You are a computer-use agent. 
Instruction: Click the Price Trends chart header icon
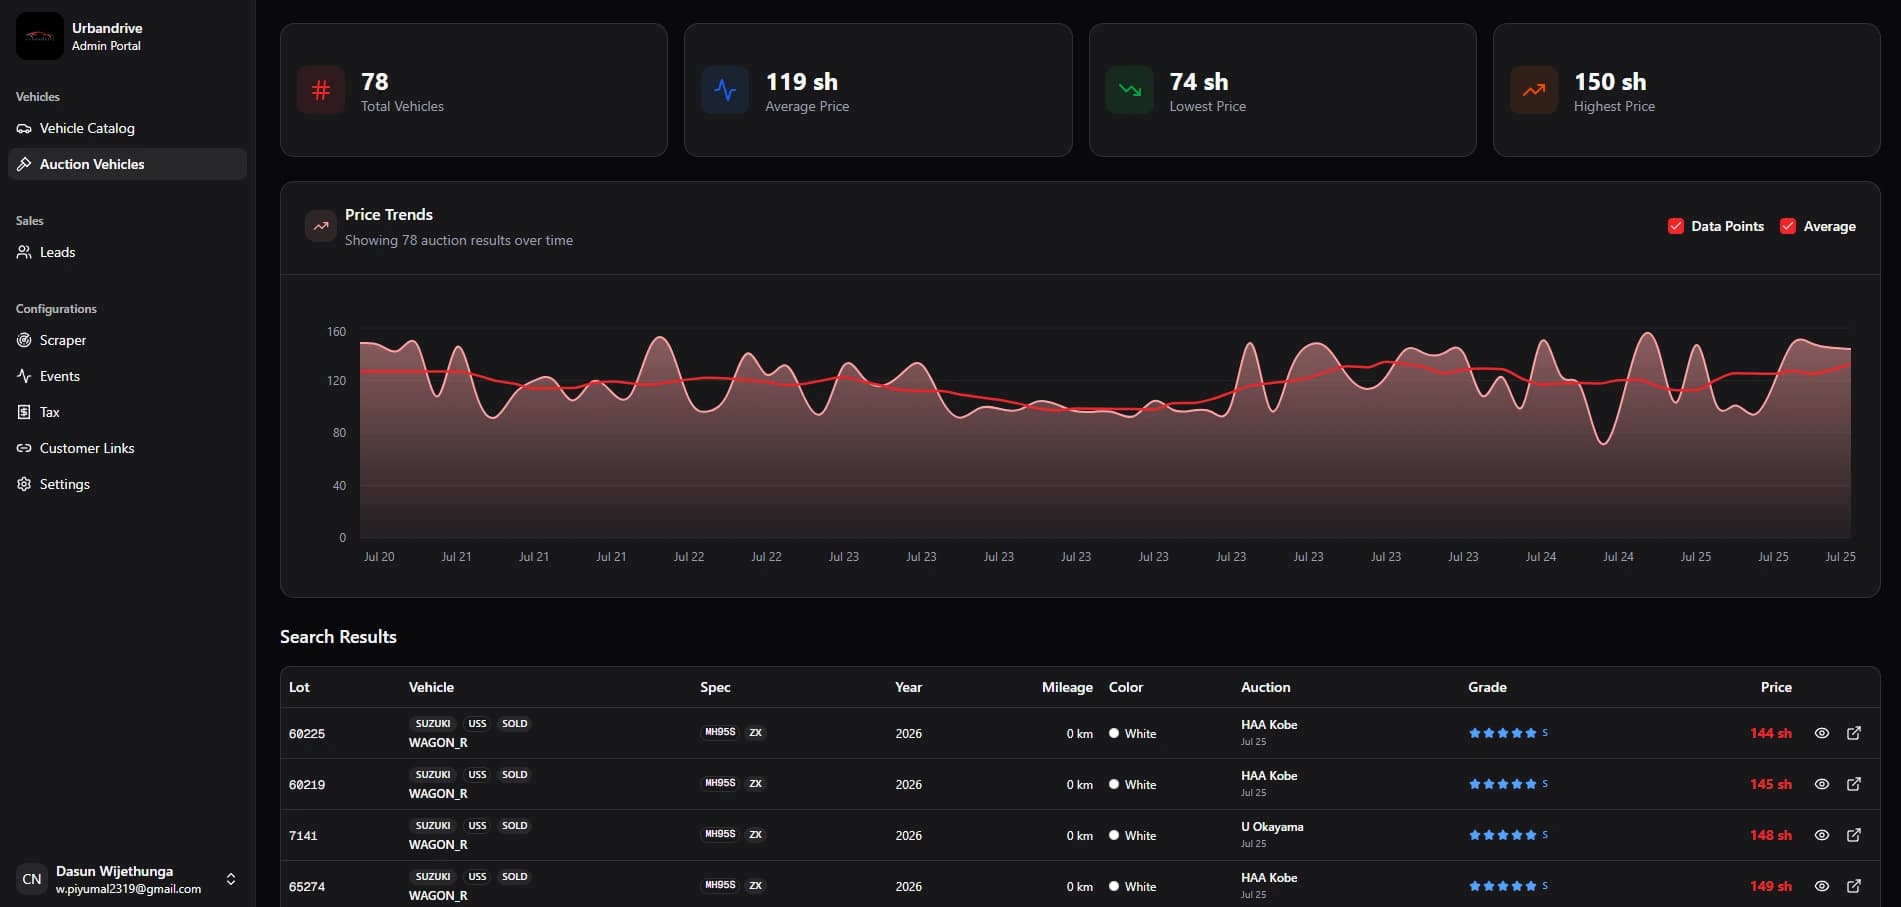[x=321, y=226]
